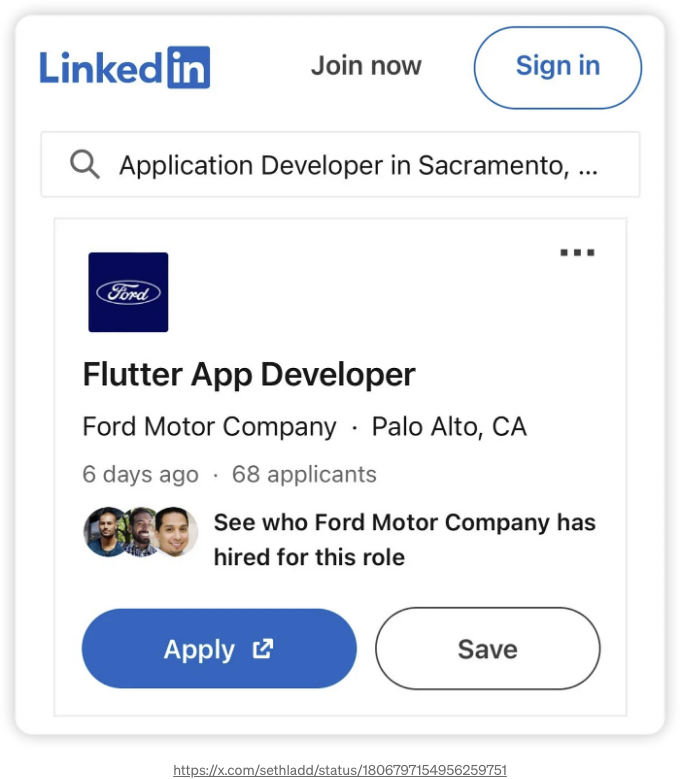The width and height of the screenshot is (680, 779).
Task: Click the Sign in button
Action: click(558, 68)
